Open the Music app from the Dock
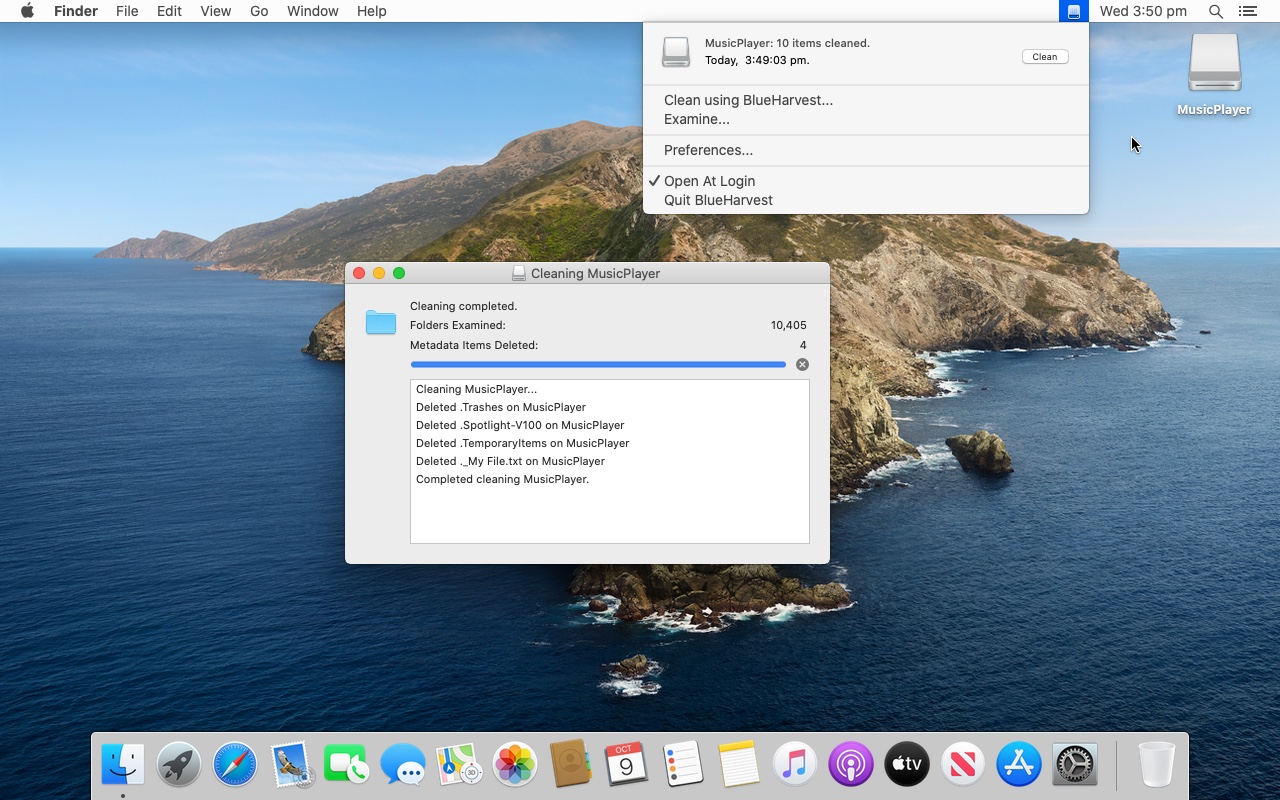 tap(795, 763)
